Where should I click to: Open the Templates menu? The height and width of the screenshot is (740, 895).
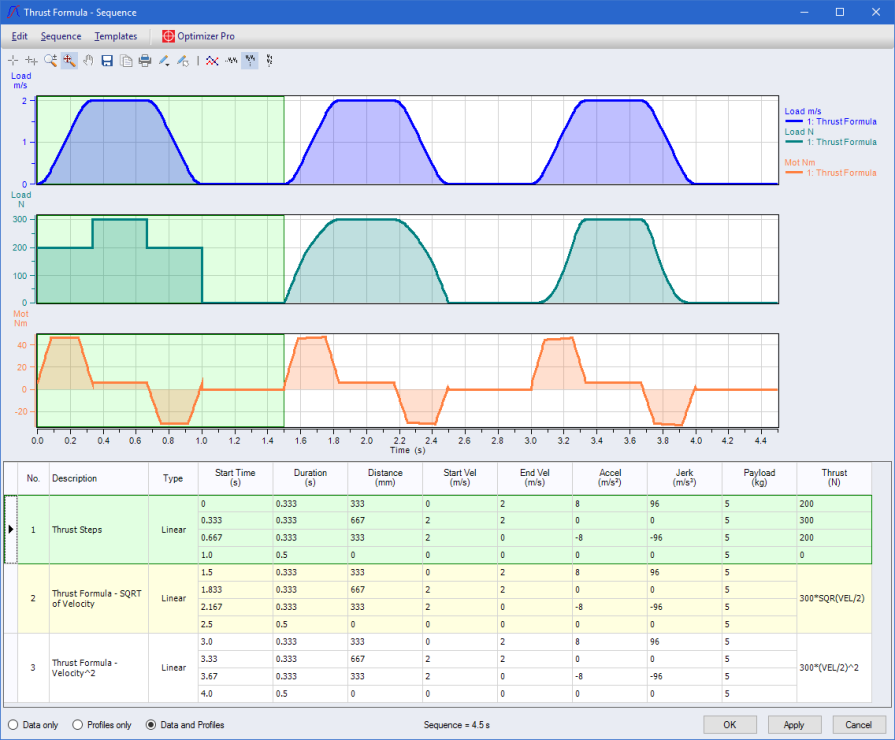pos(115,36)
